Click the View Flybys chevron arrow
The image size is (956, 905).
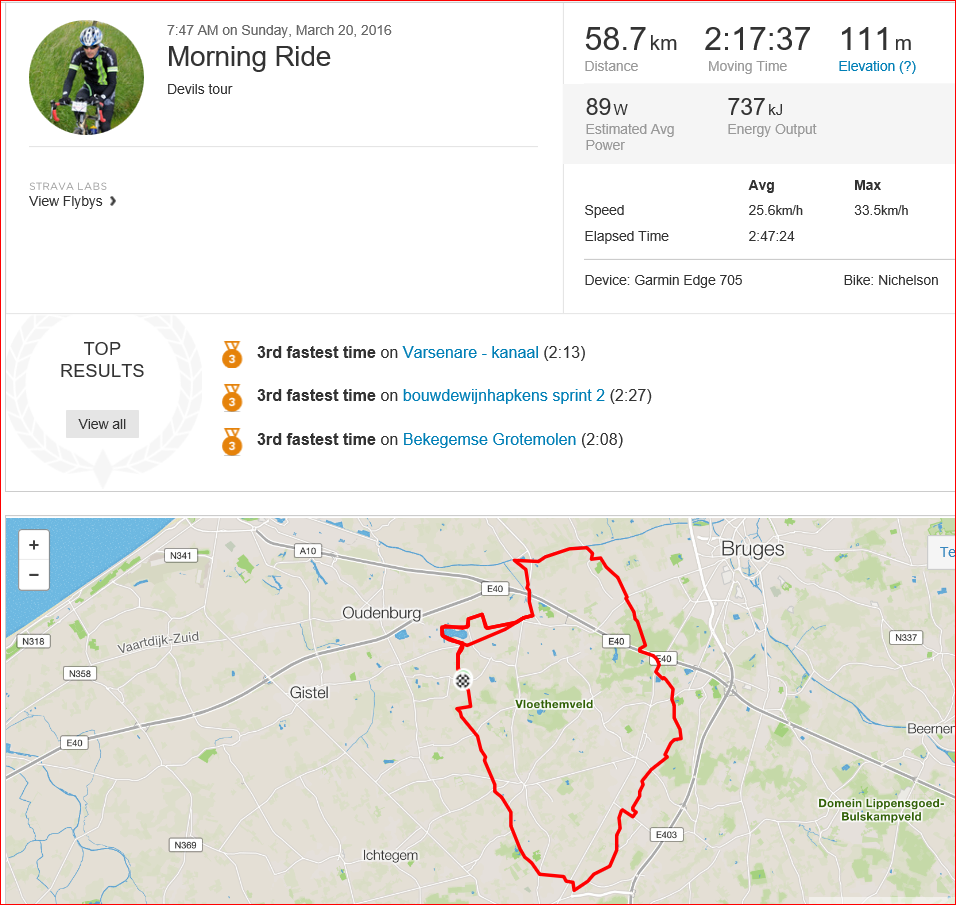(113, 201)
